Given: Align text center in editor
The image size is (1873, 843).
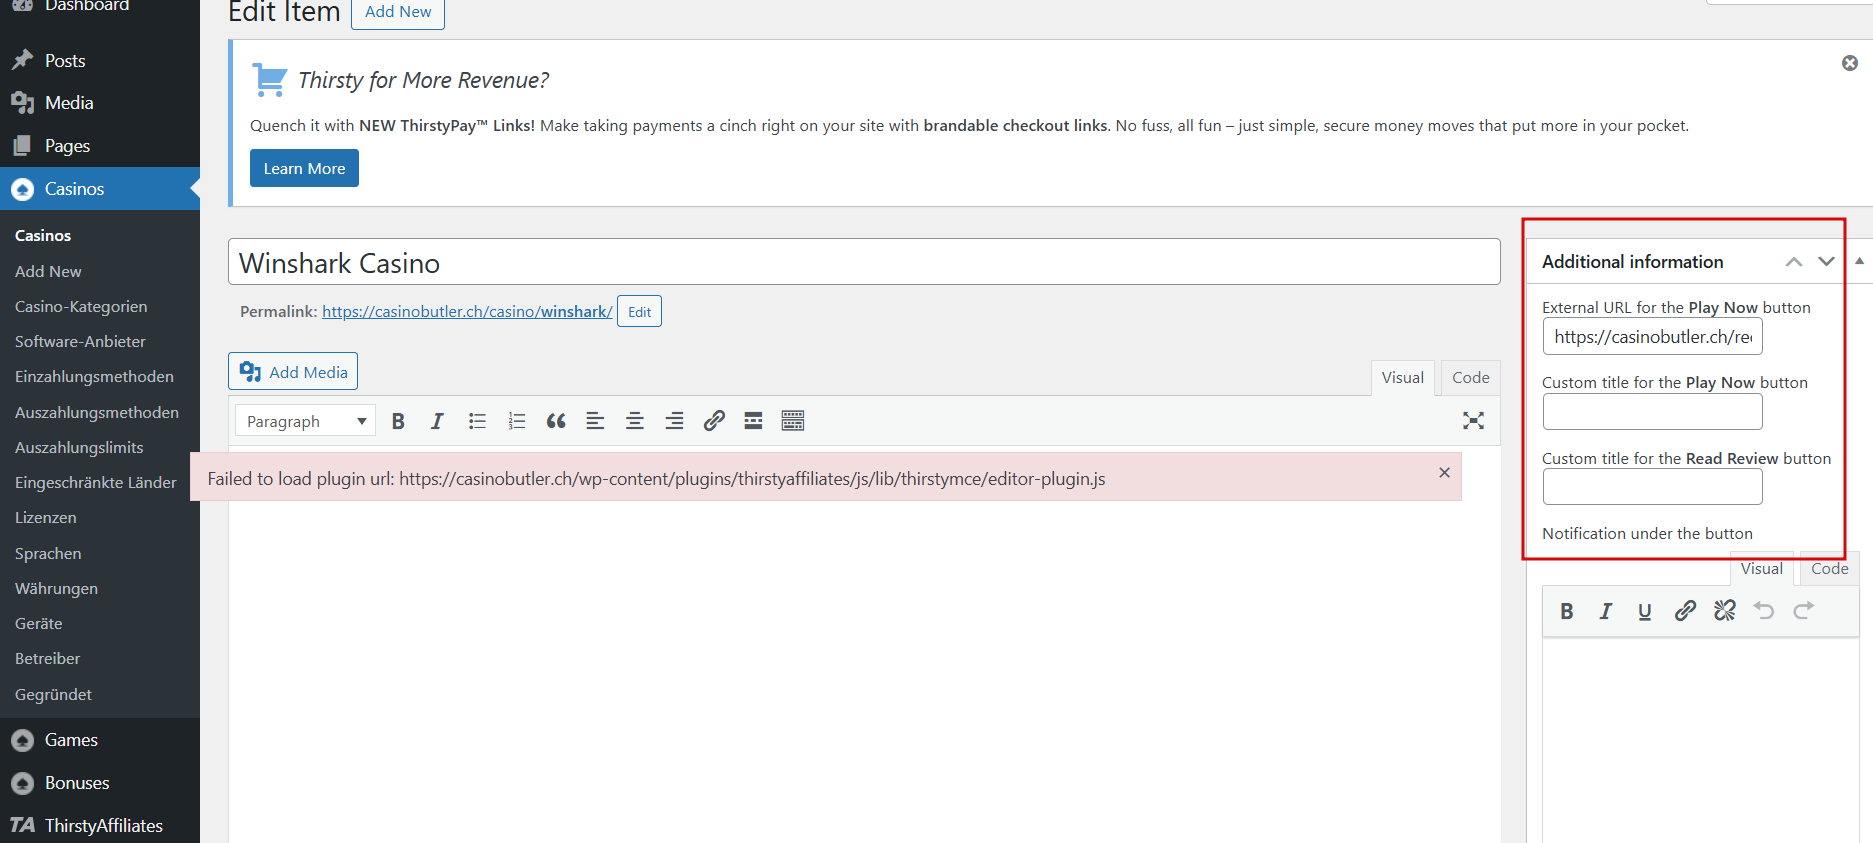Looking at the screenshot, I should pyautogui.click(x=634, y=421).
